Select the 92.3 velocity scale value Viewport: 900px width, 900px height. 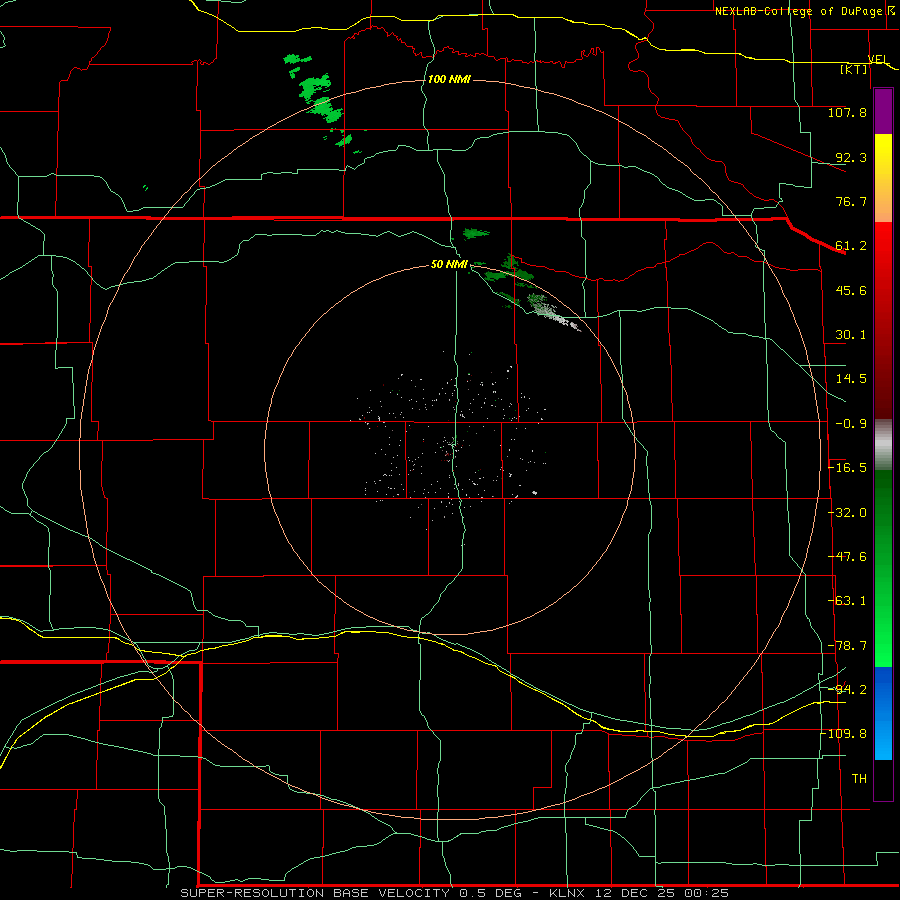851,157
